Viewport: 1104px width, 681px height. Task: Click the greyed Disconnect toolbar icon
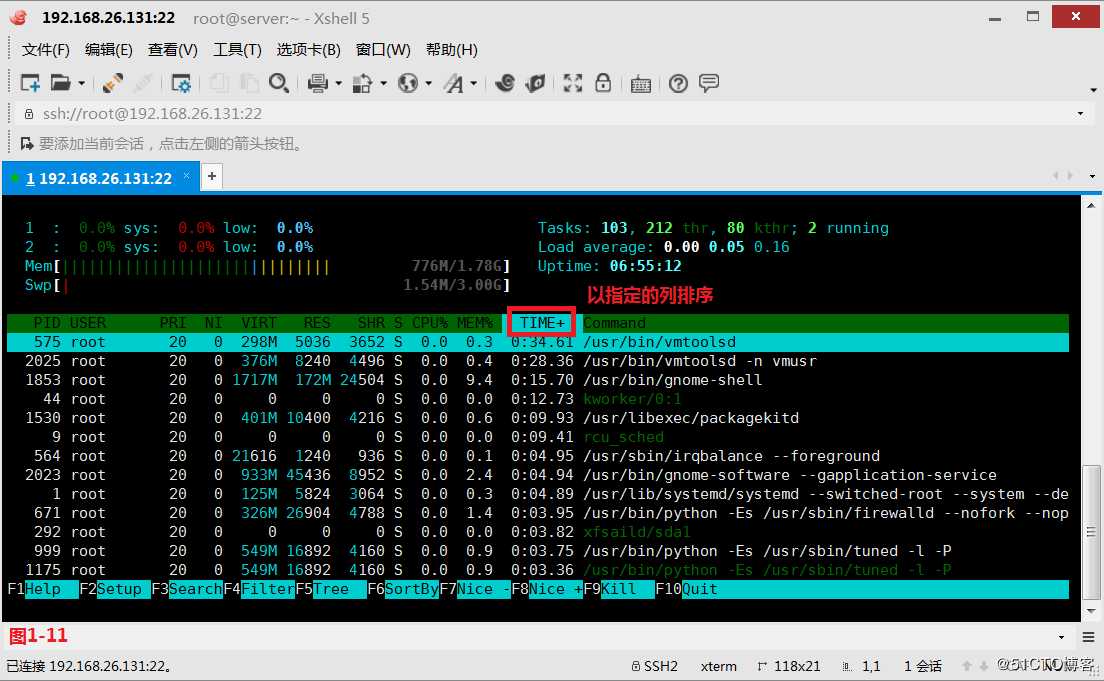[x=143, y=83]
